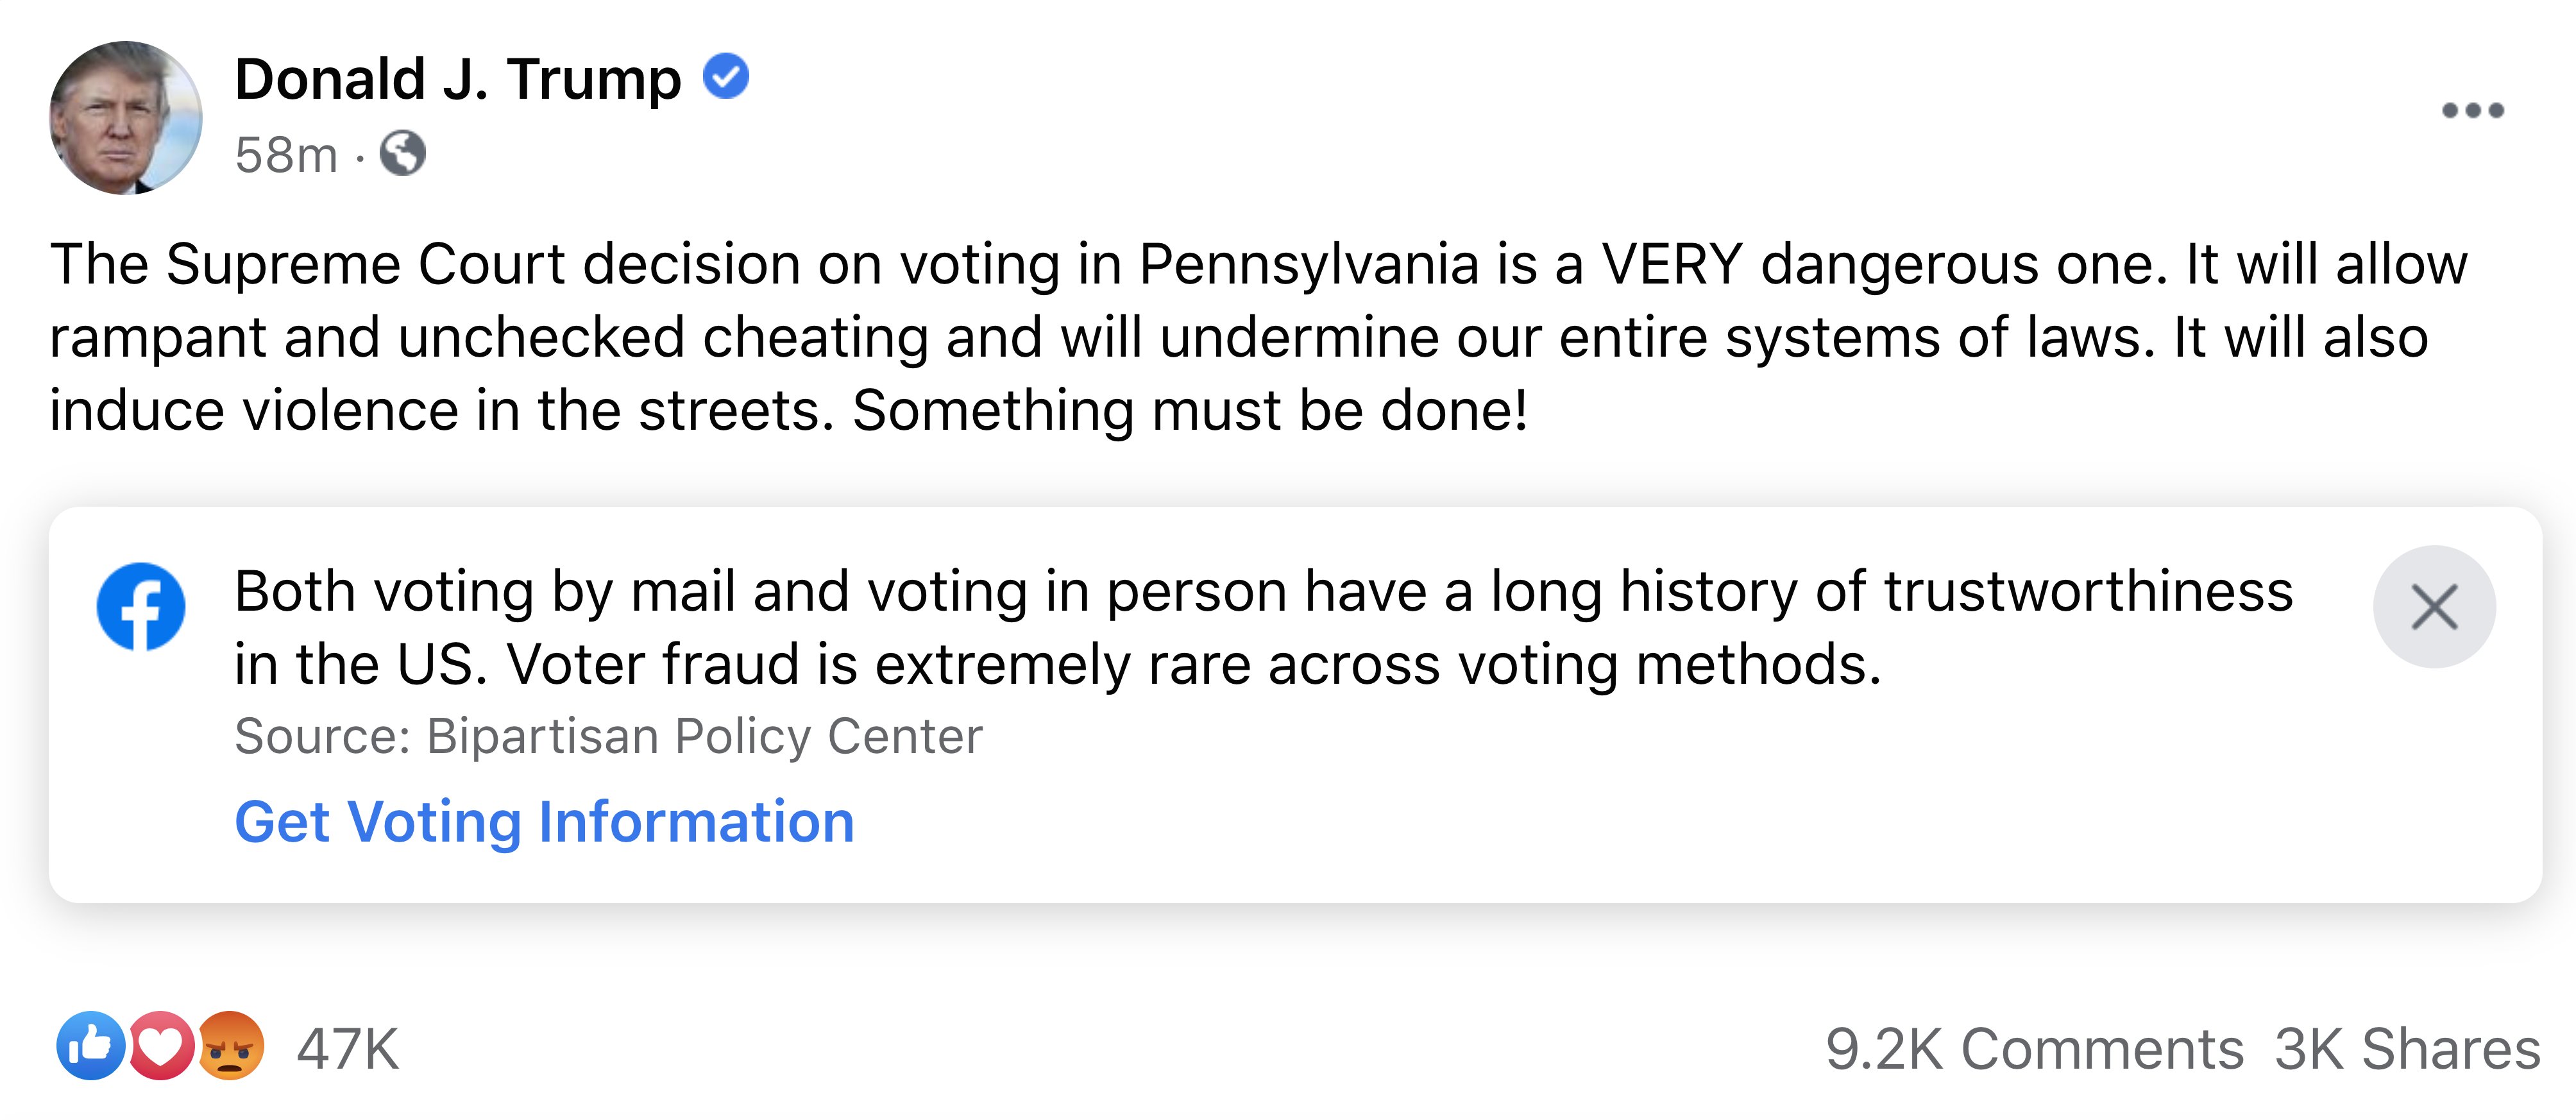2576x1120 pixels.
Task: Click the 58m post timestamp
Action: [x=286, y=155]
